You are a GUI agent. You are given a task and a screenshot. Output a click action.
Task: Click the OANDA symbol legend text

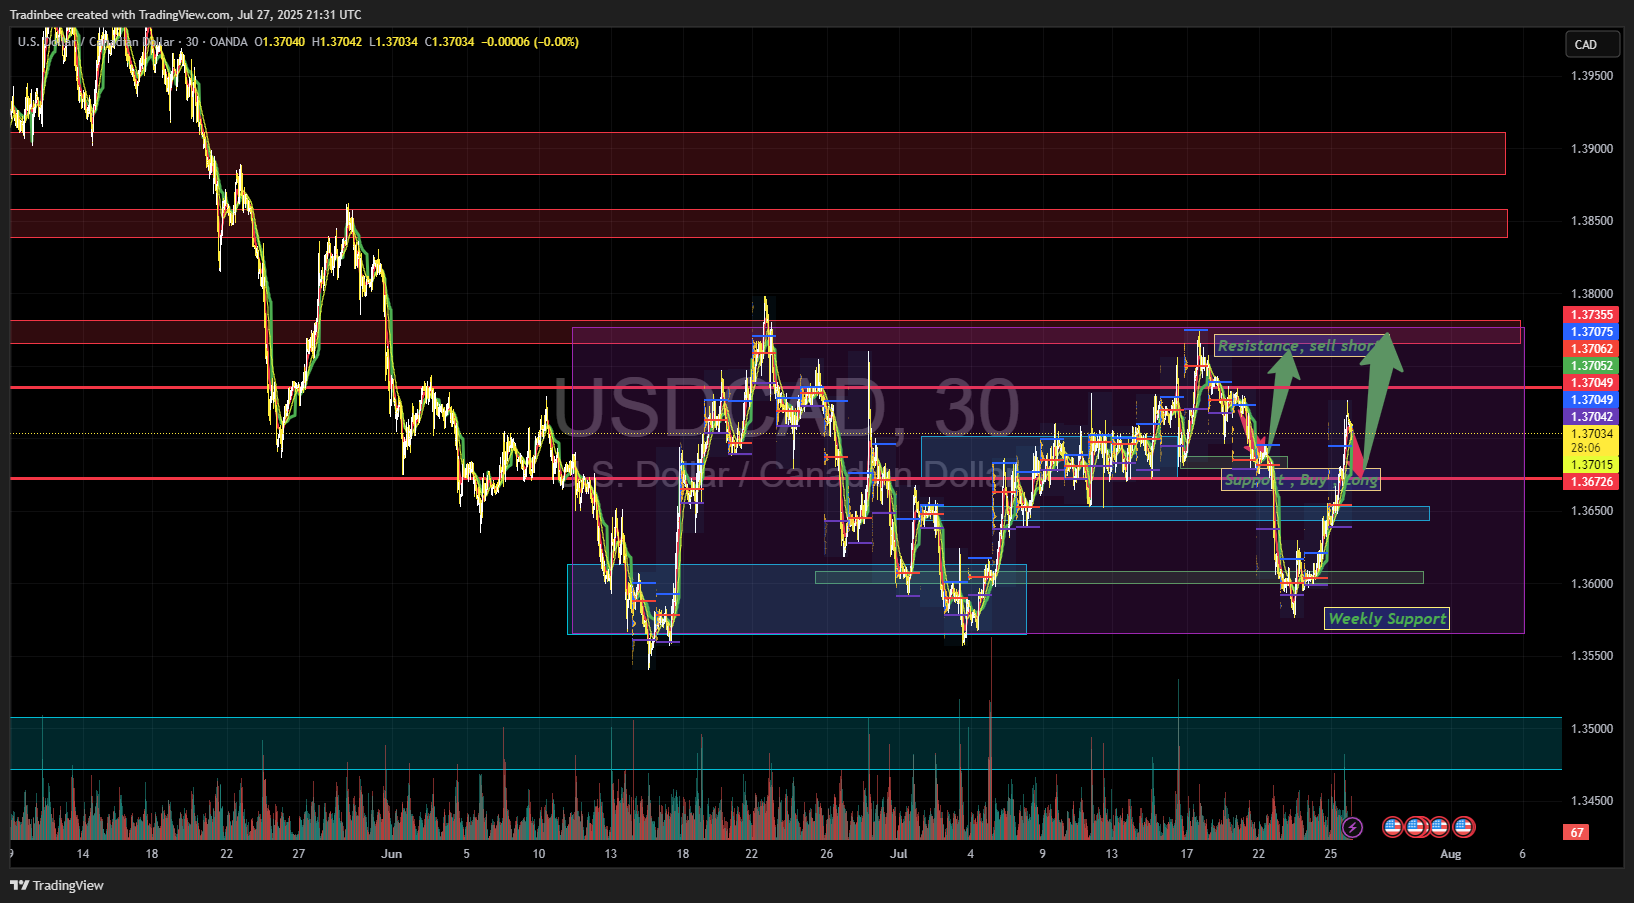229,42
